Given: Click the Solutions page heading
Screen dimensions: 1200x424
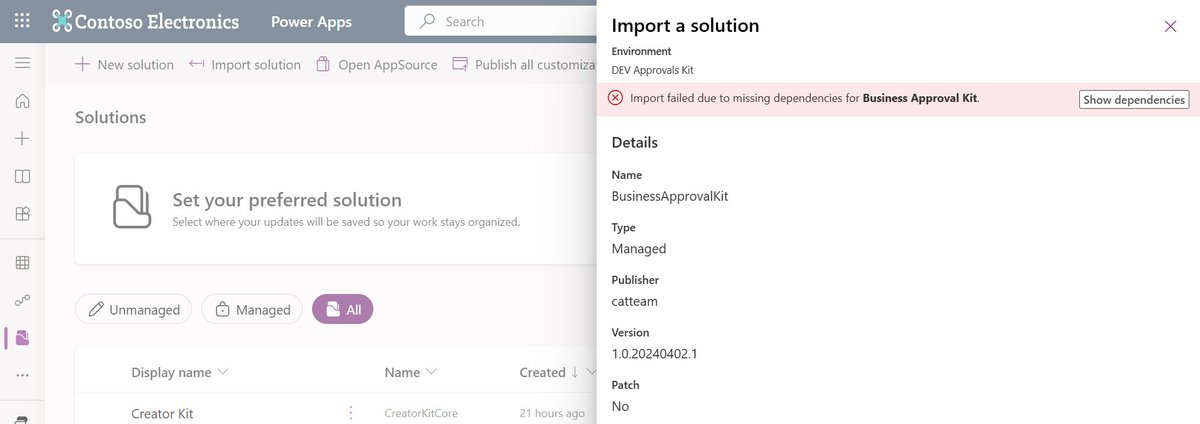Looking at the screenshot, I should (110, 117).
